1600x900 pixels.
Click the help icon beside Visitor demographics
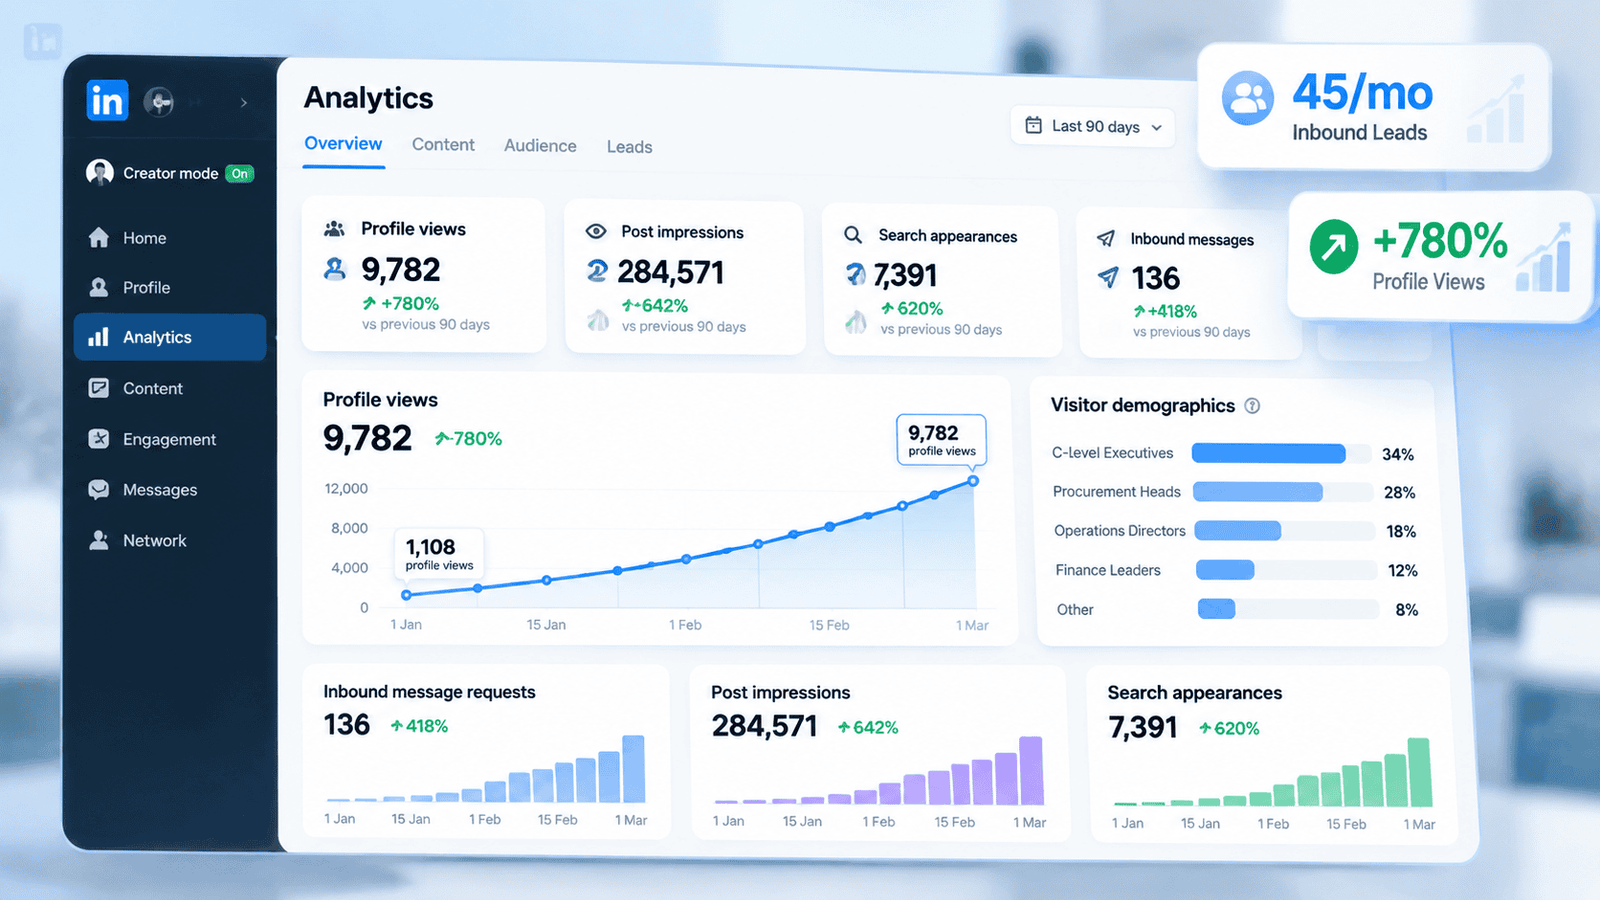point(1252,406)
